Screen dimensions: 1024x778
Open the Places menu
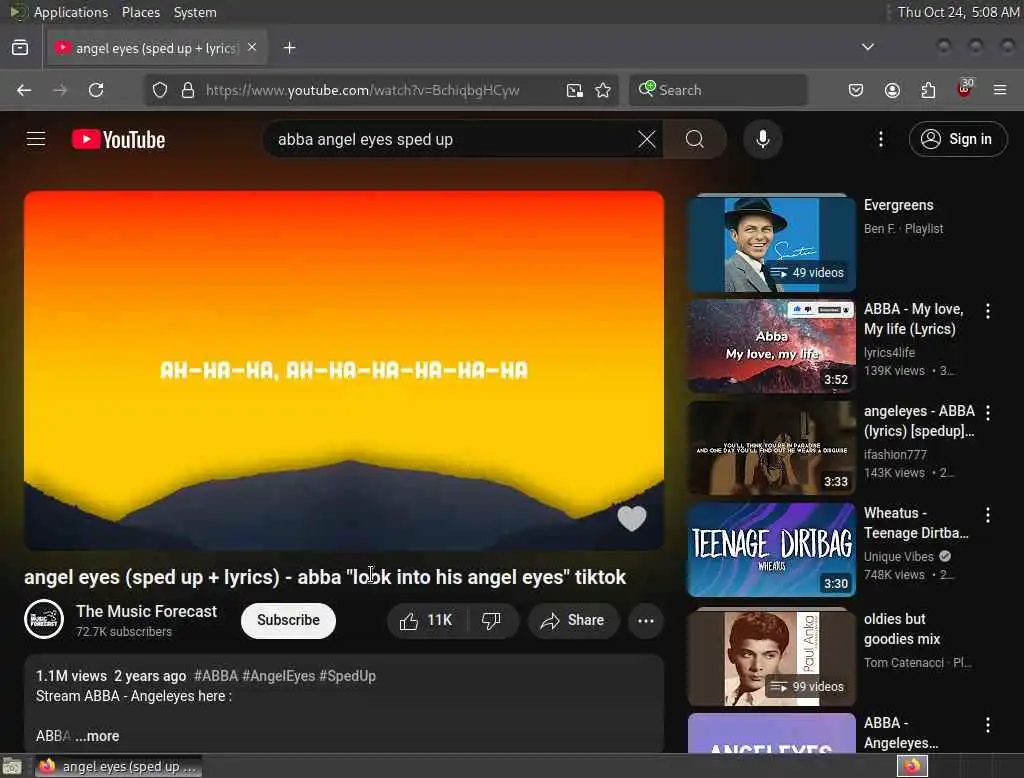coord(140,12)
